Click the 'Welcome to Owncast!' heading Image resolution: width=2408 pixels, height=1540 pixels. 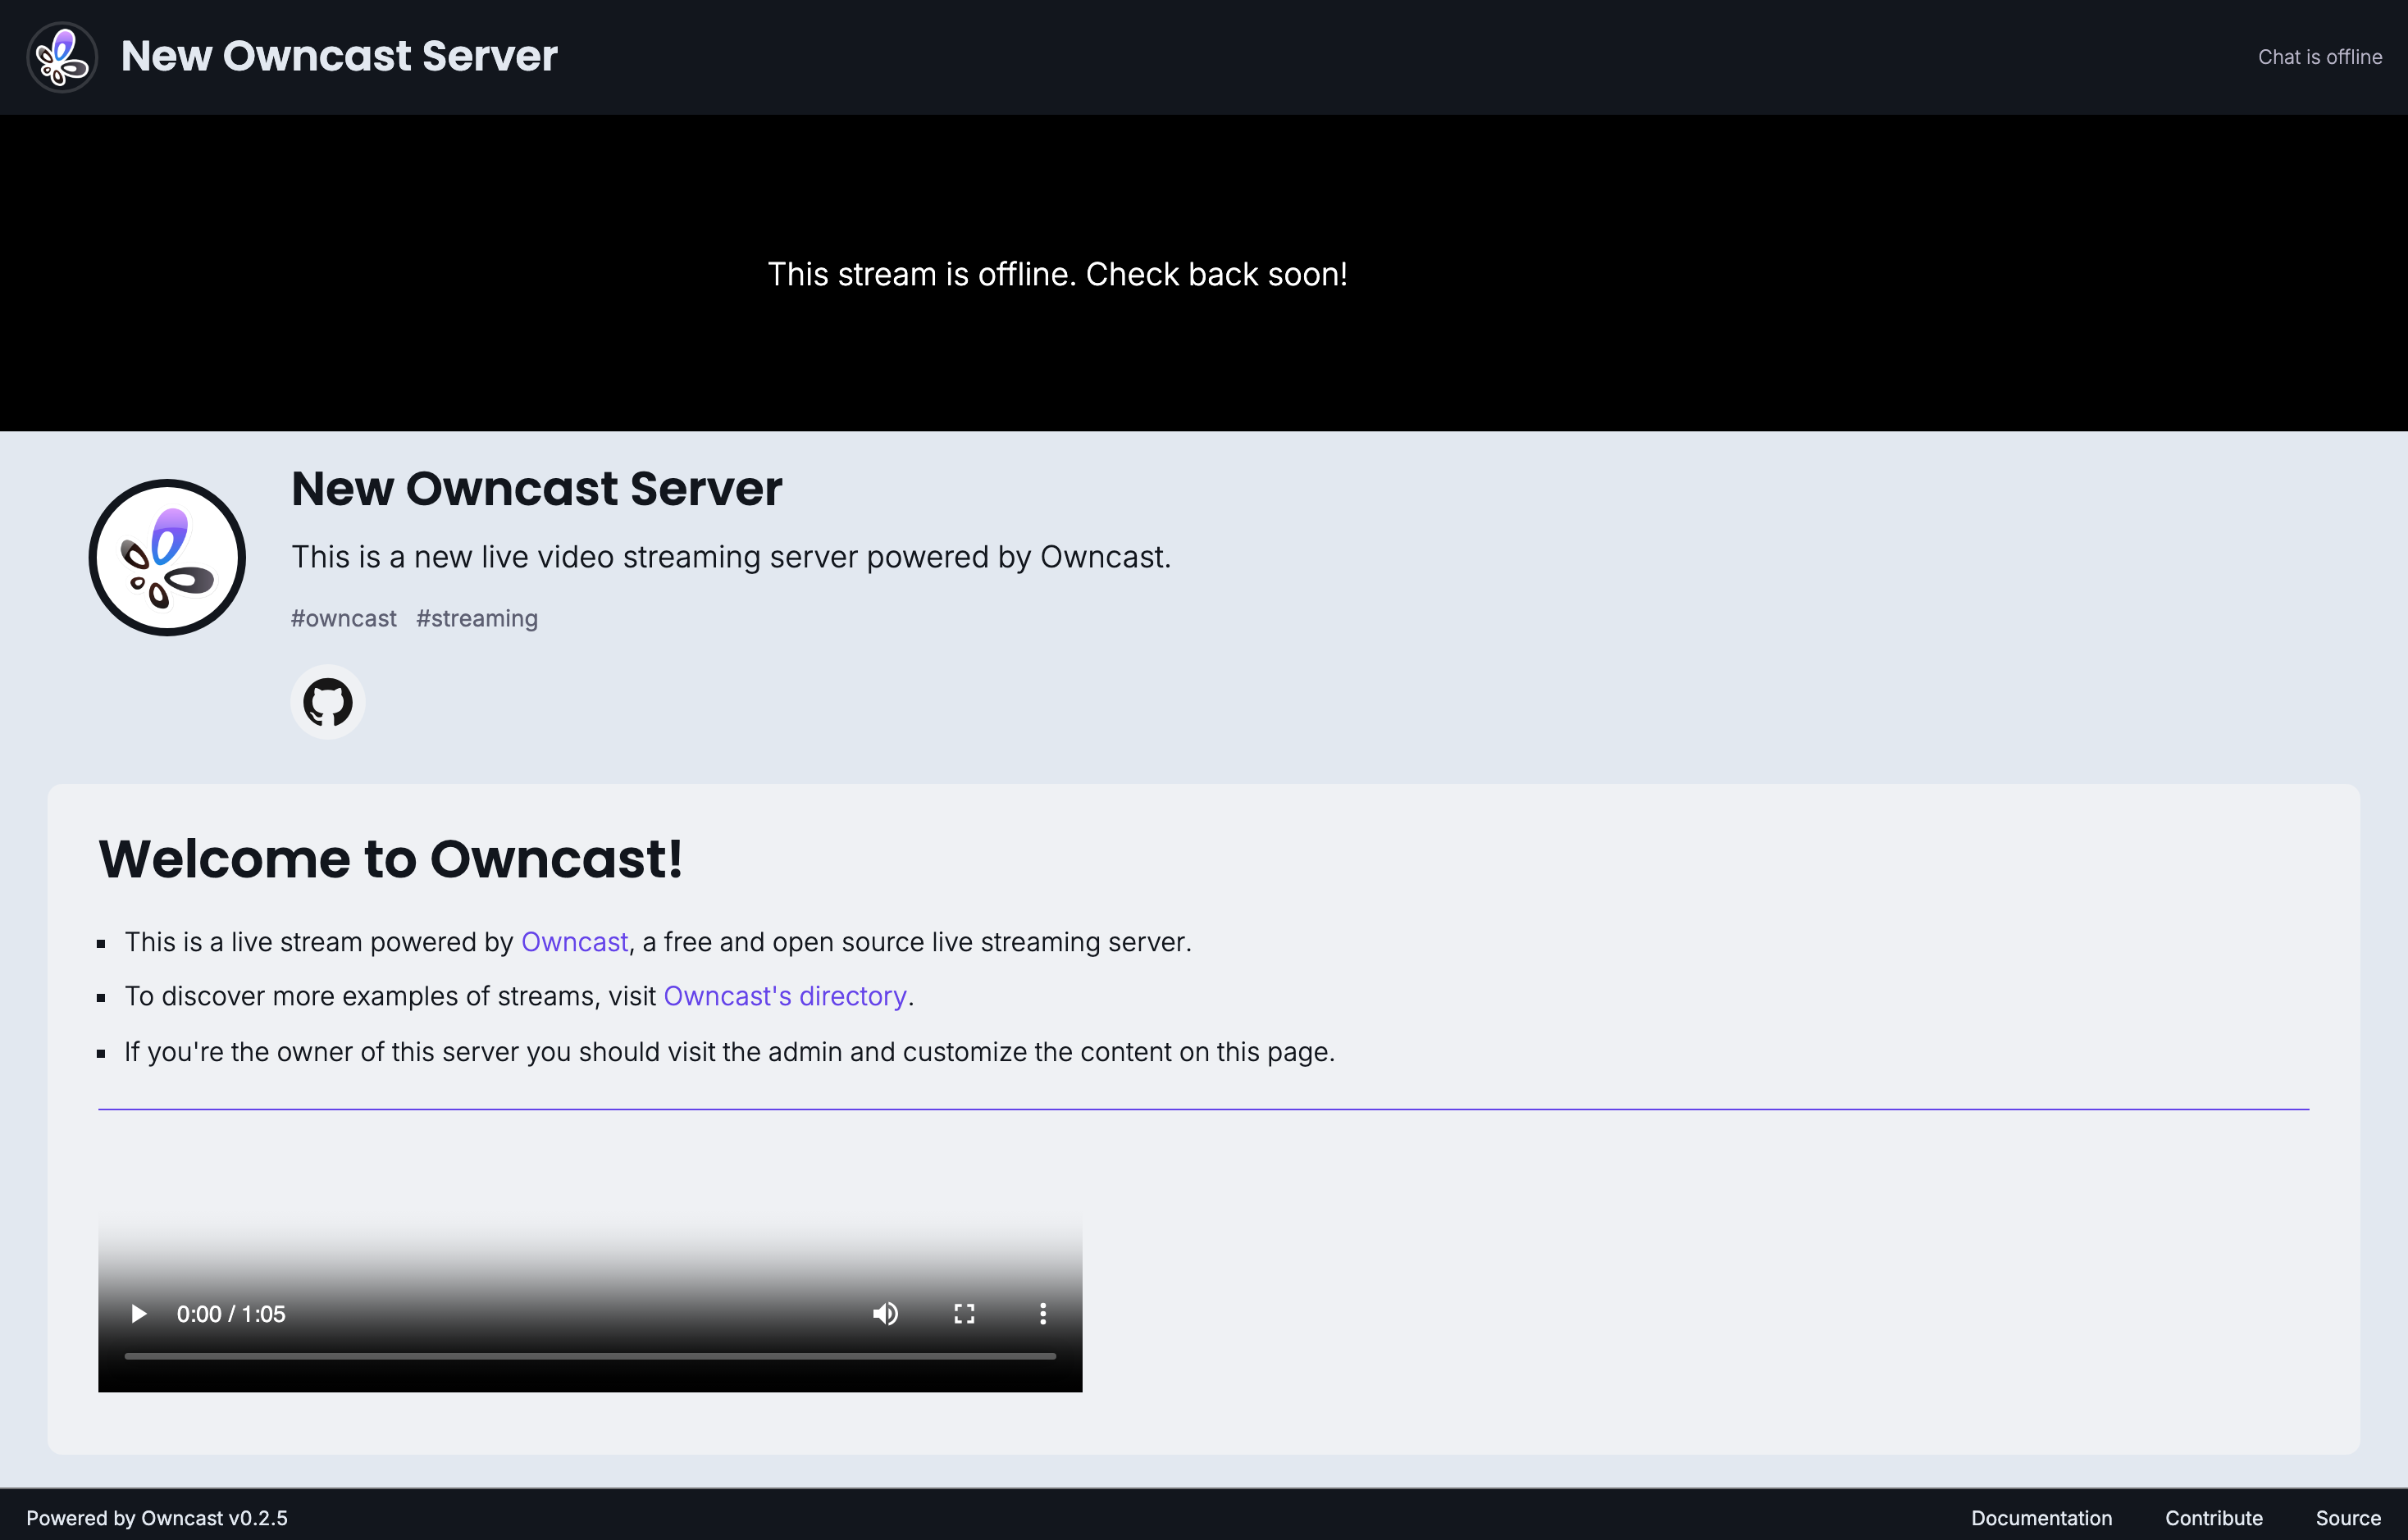pos(391,859)
